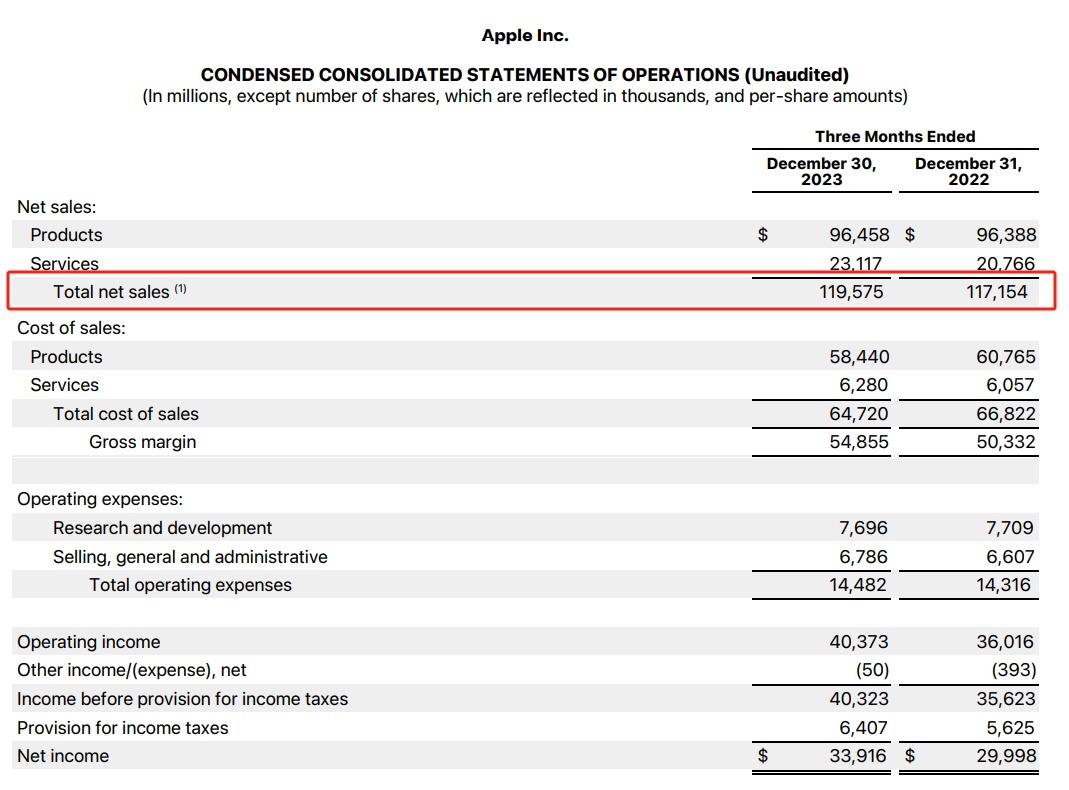Viewport: 1069px width, 790px height.
Task: Click the 'Three Months Ended' header
Action: [x=895, y=136]
